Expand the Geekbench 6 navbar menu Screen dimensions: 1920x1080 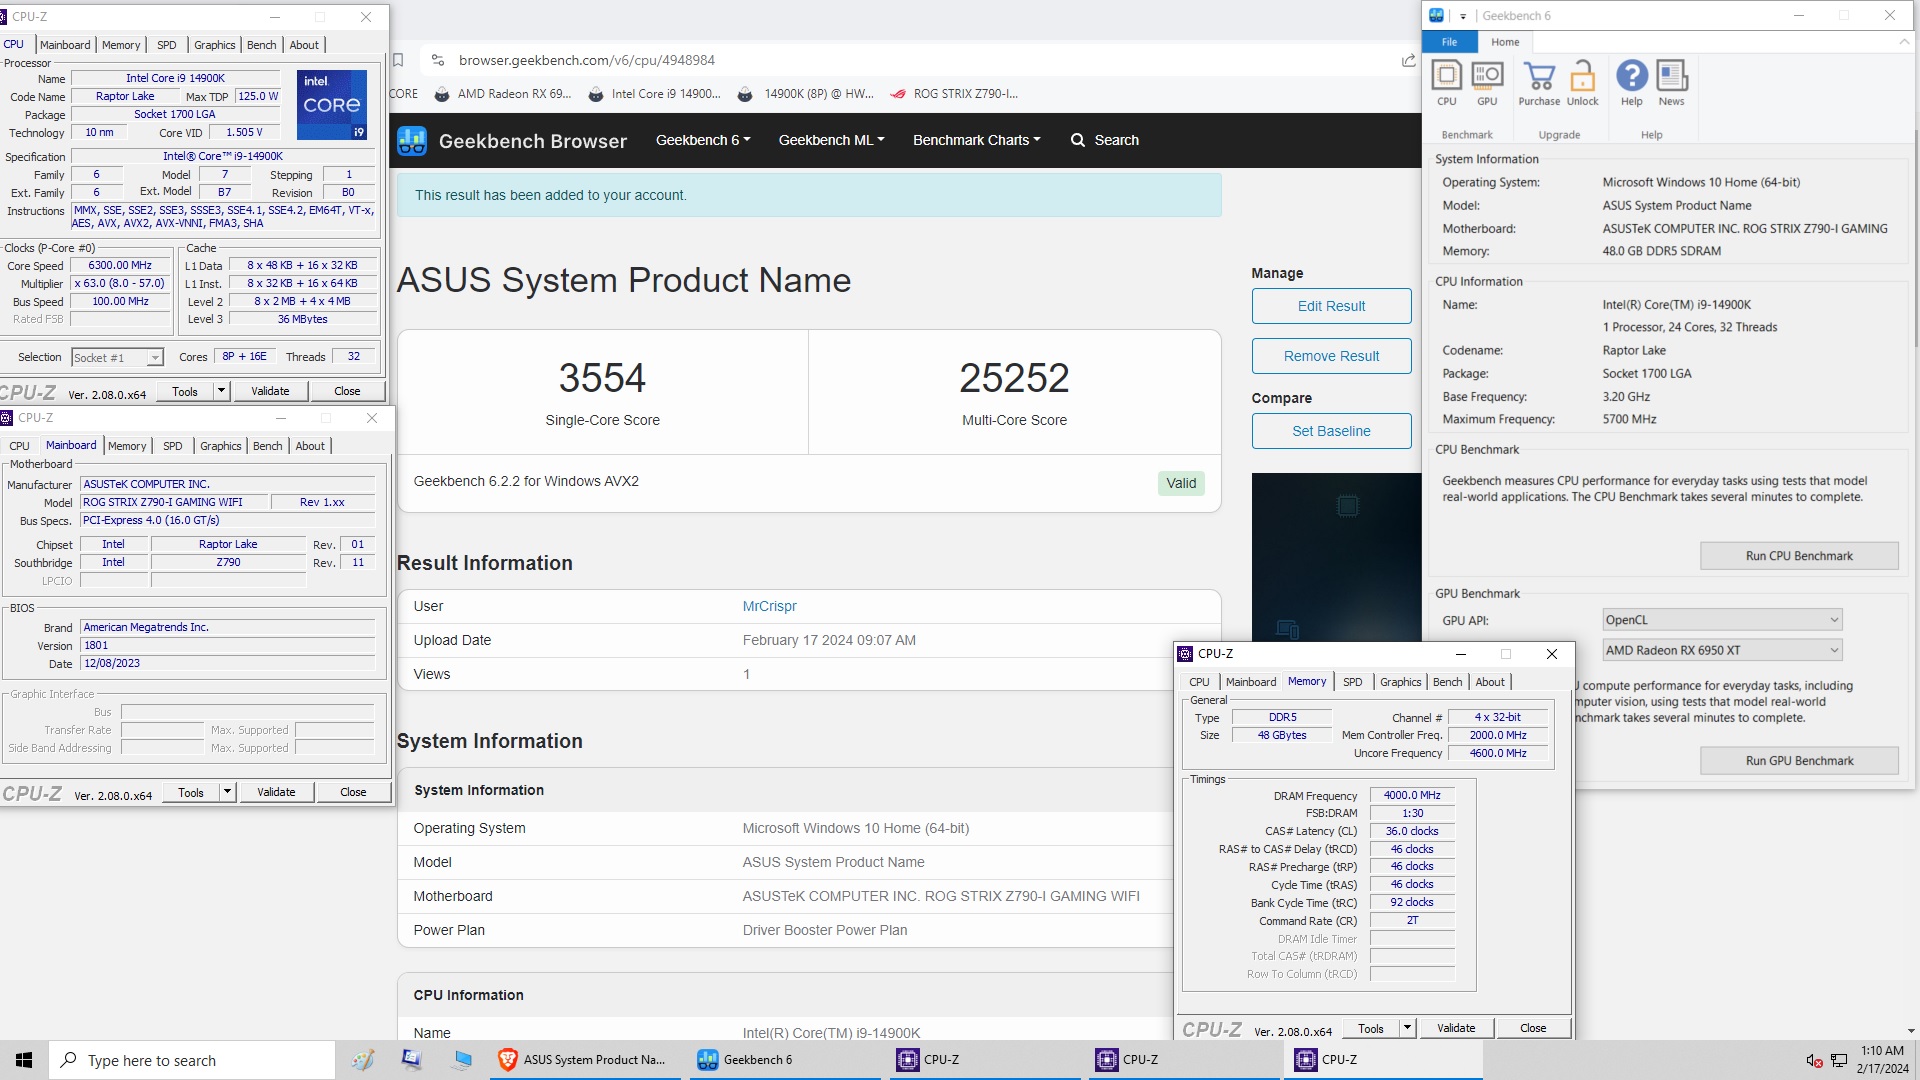[x=703, y=140]
